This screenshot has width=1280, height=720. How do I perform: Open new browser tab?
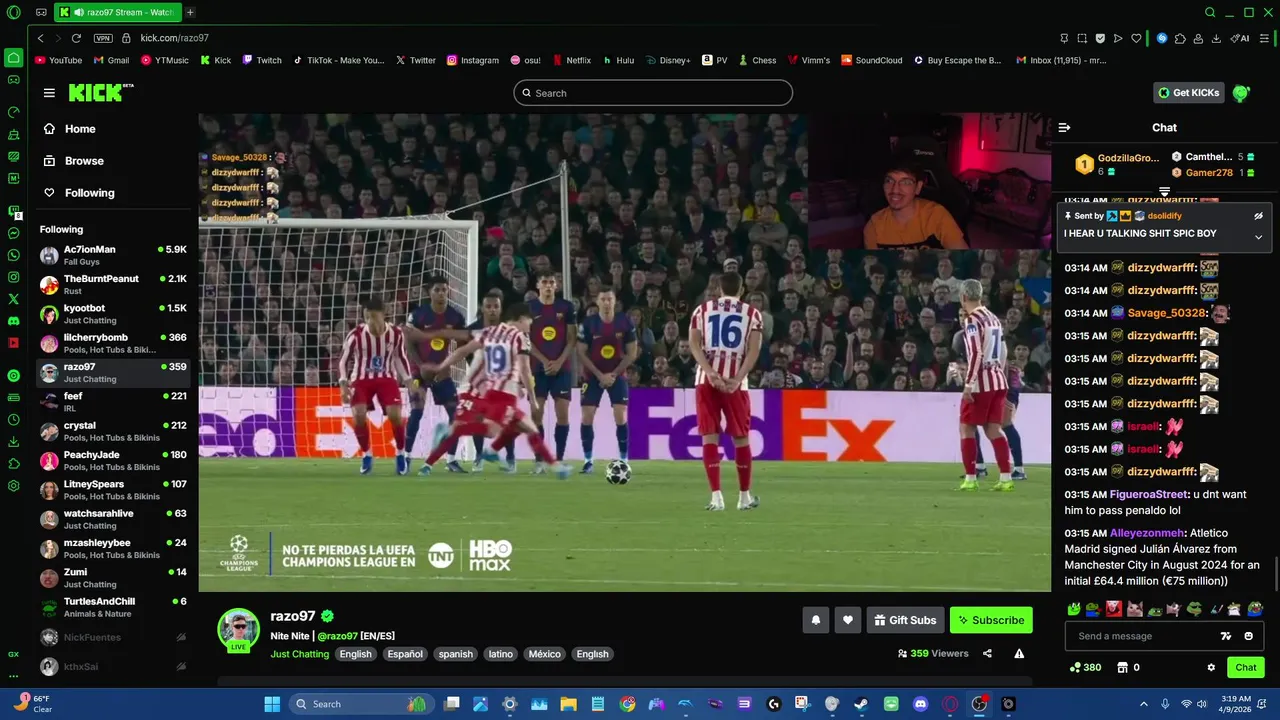[x=190, y=12]
